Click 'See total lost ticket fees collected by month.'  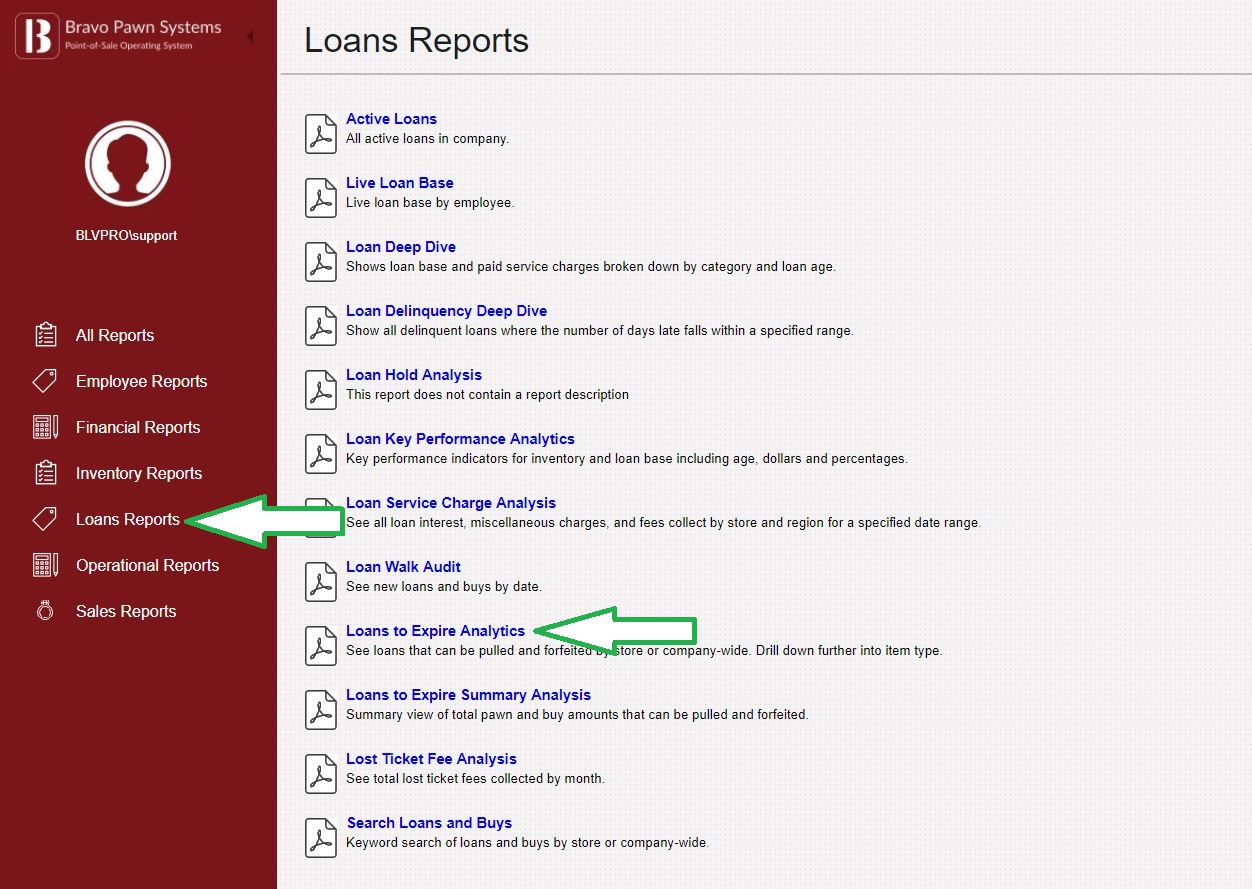coord(475,779)
